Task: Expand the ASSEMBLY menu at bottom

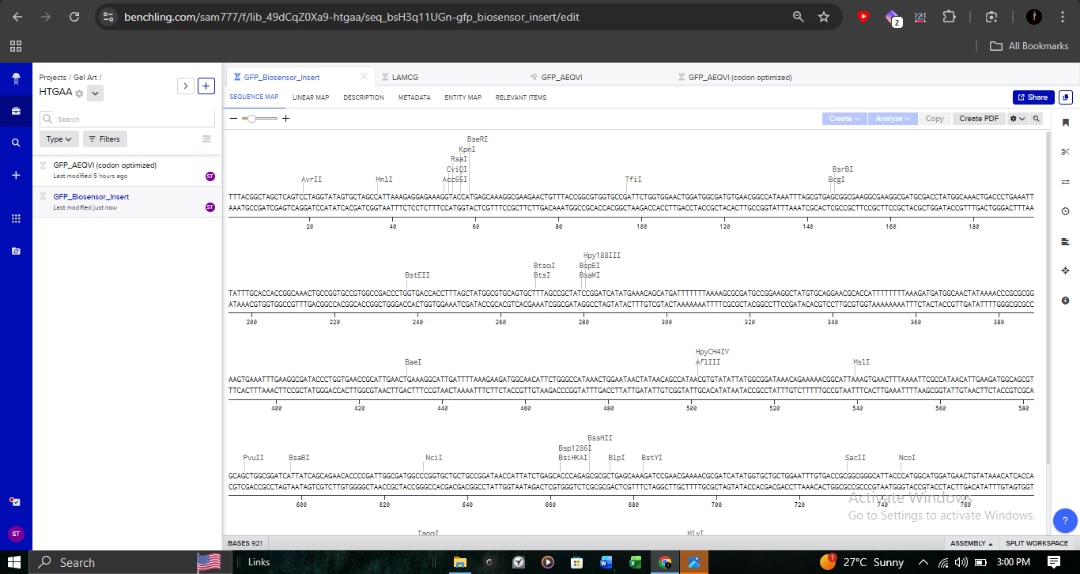Action: point(972,543)
